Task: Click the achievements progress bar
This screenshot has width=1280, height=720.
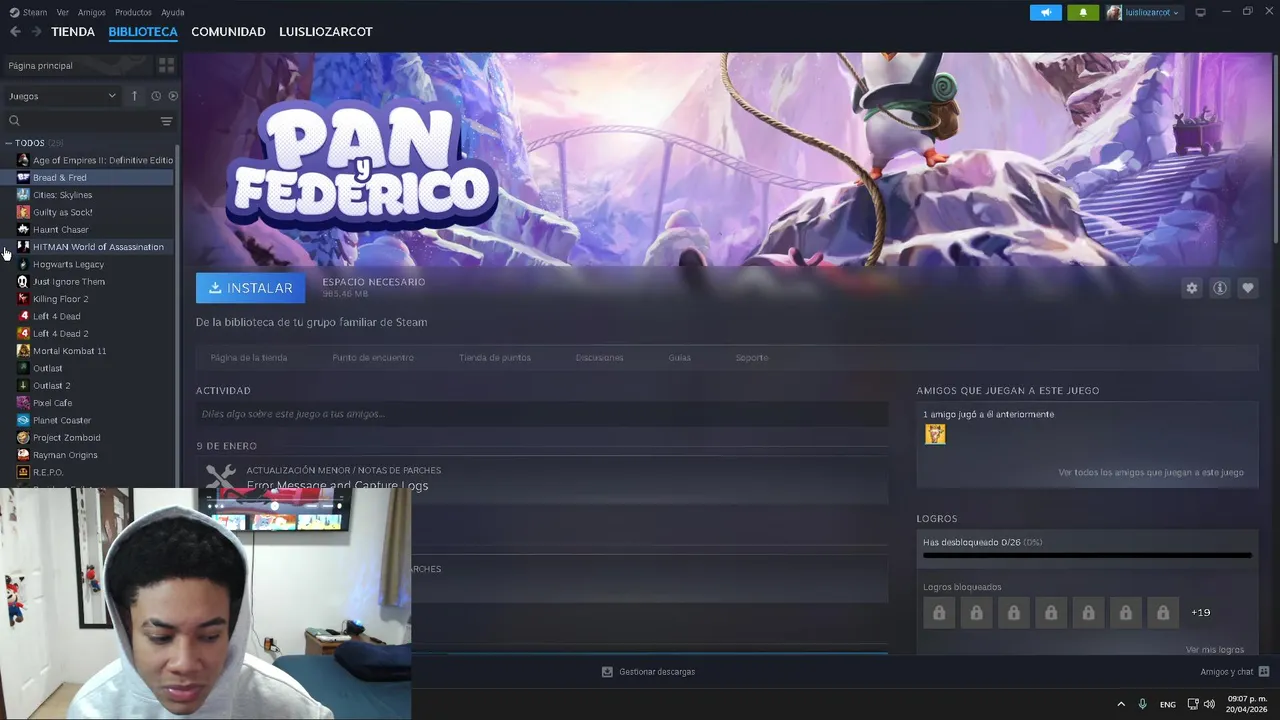Action: tap(1087, 555)
